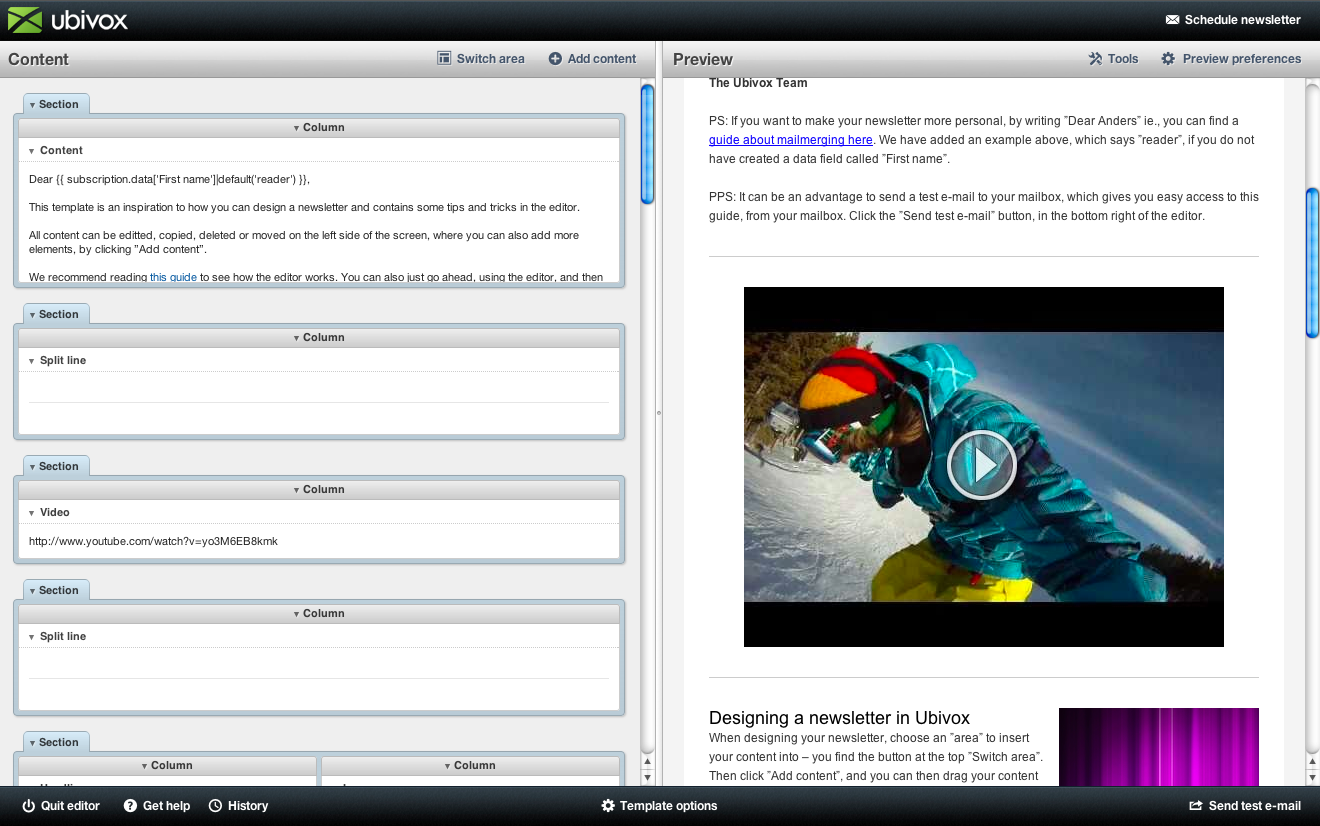This screenshot has width=1320, height=826.
Task: Send test e-mail from the bottom bar
Action: pyautogui.click(x=1245, y=805)
